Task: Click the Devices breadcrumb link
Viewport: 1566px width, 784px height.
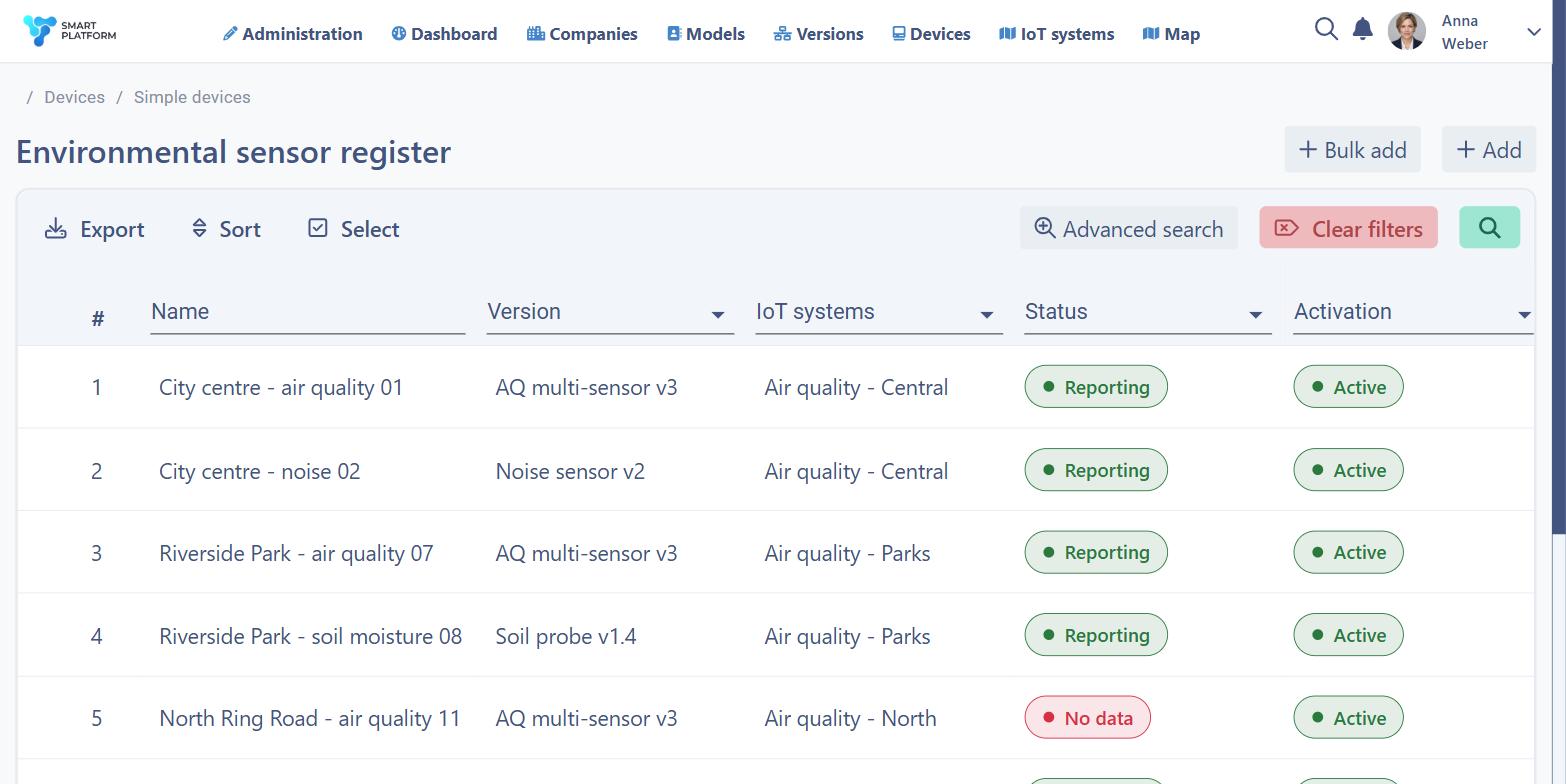Action: coord(74,97)
